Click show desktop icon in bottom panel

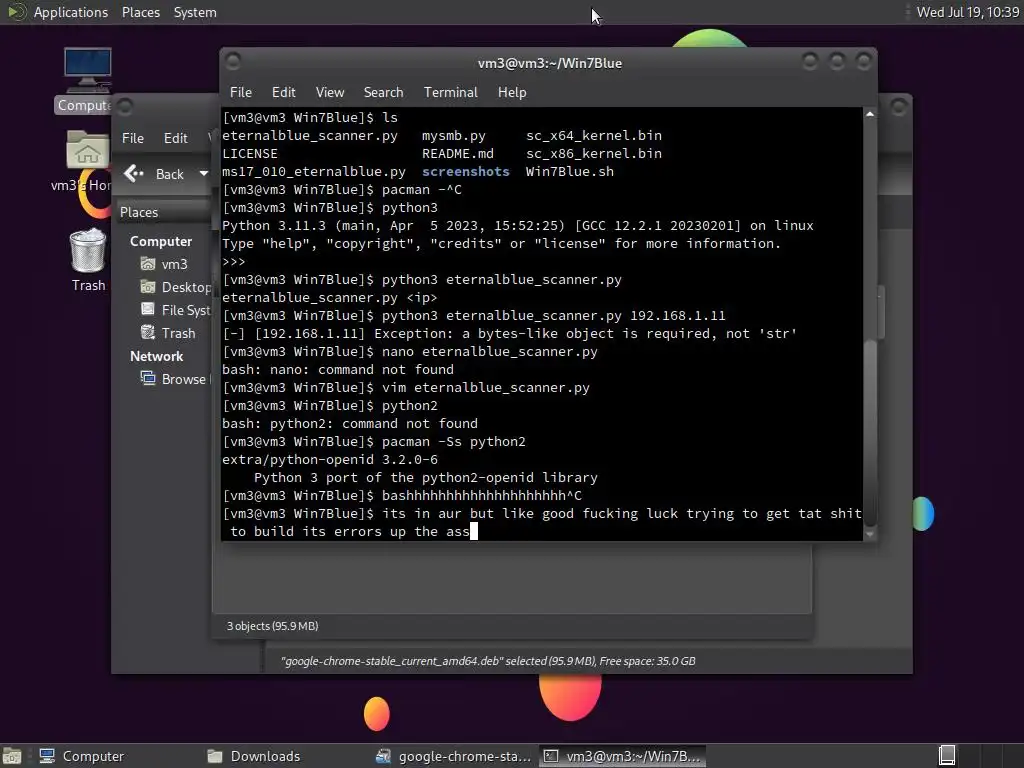point(12,756)
